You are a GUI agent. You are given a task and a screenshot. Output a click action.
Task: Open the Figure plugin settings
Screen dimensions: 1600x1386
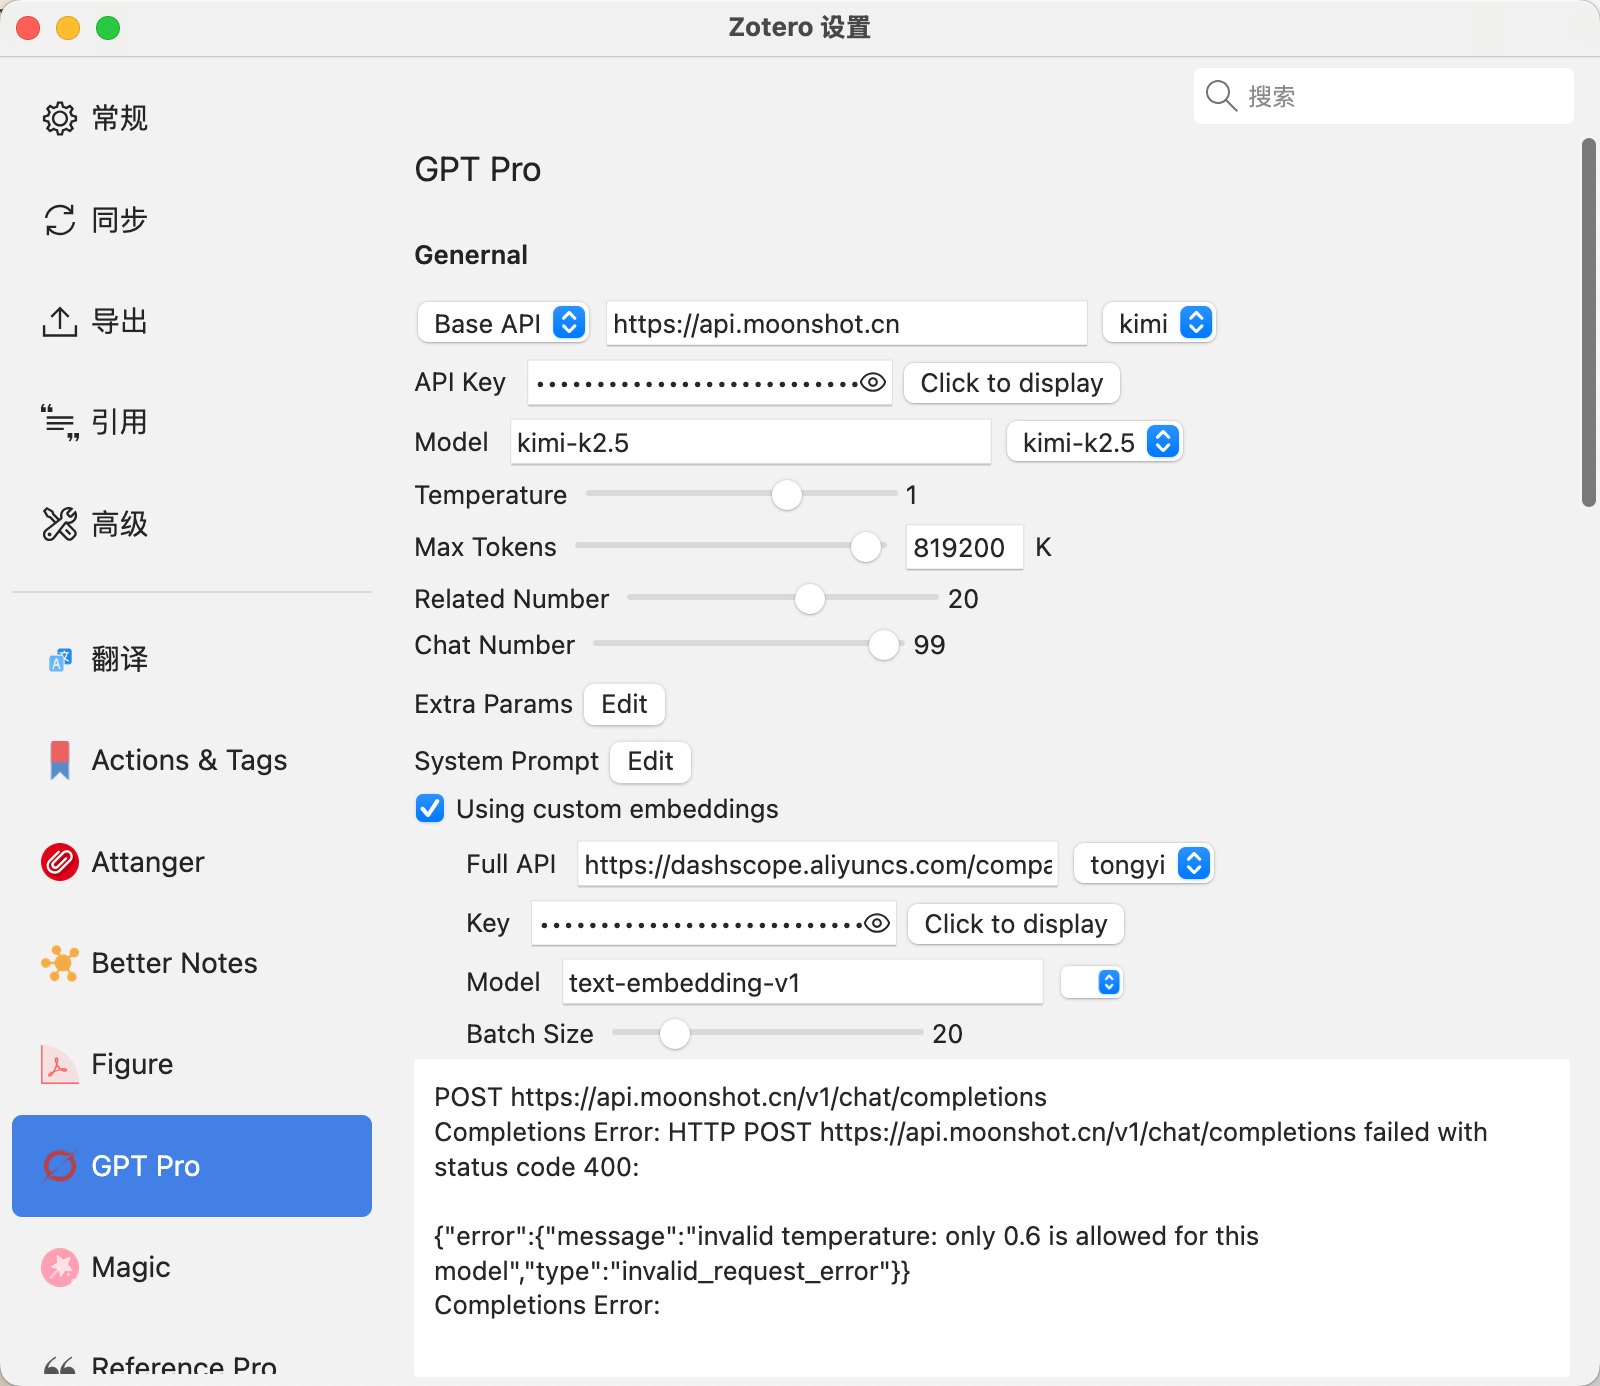(192, 1064)
